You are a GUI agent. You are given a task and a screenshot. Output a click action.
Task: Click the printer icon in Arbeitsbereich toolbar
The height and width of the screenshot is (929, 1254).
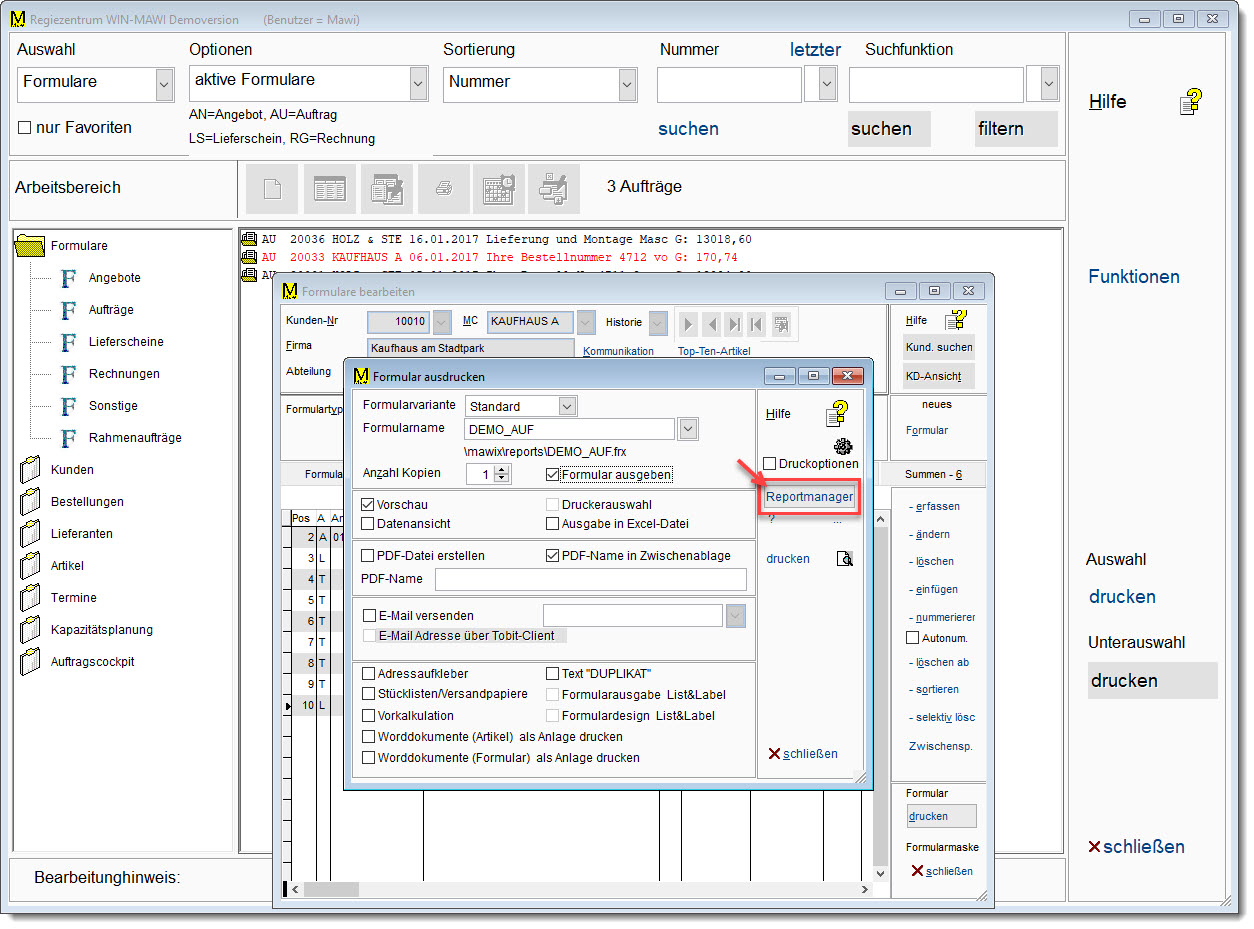[x=443, y=190]
